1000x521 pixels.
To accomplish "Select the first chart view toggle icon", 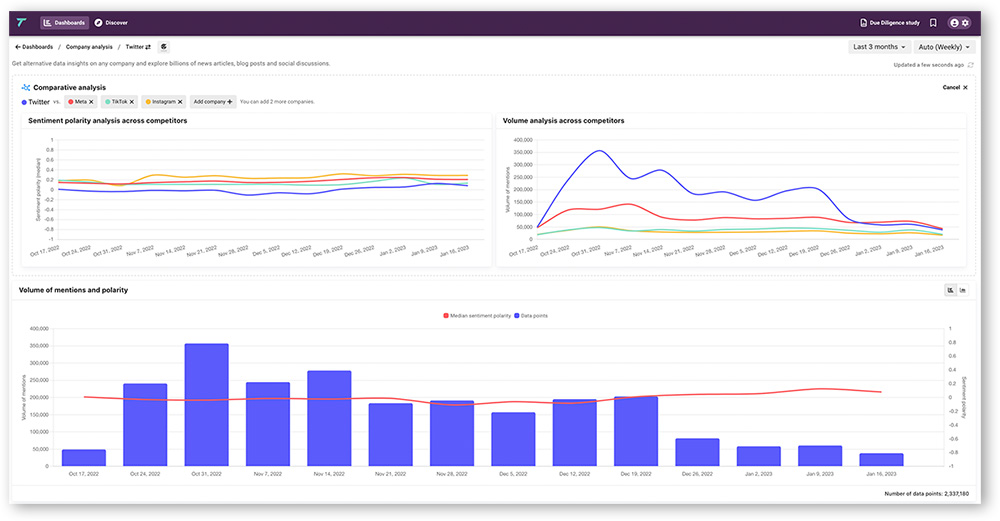I will [x=950, y=290].
